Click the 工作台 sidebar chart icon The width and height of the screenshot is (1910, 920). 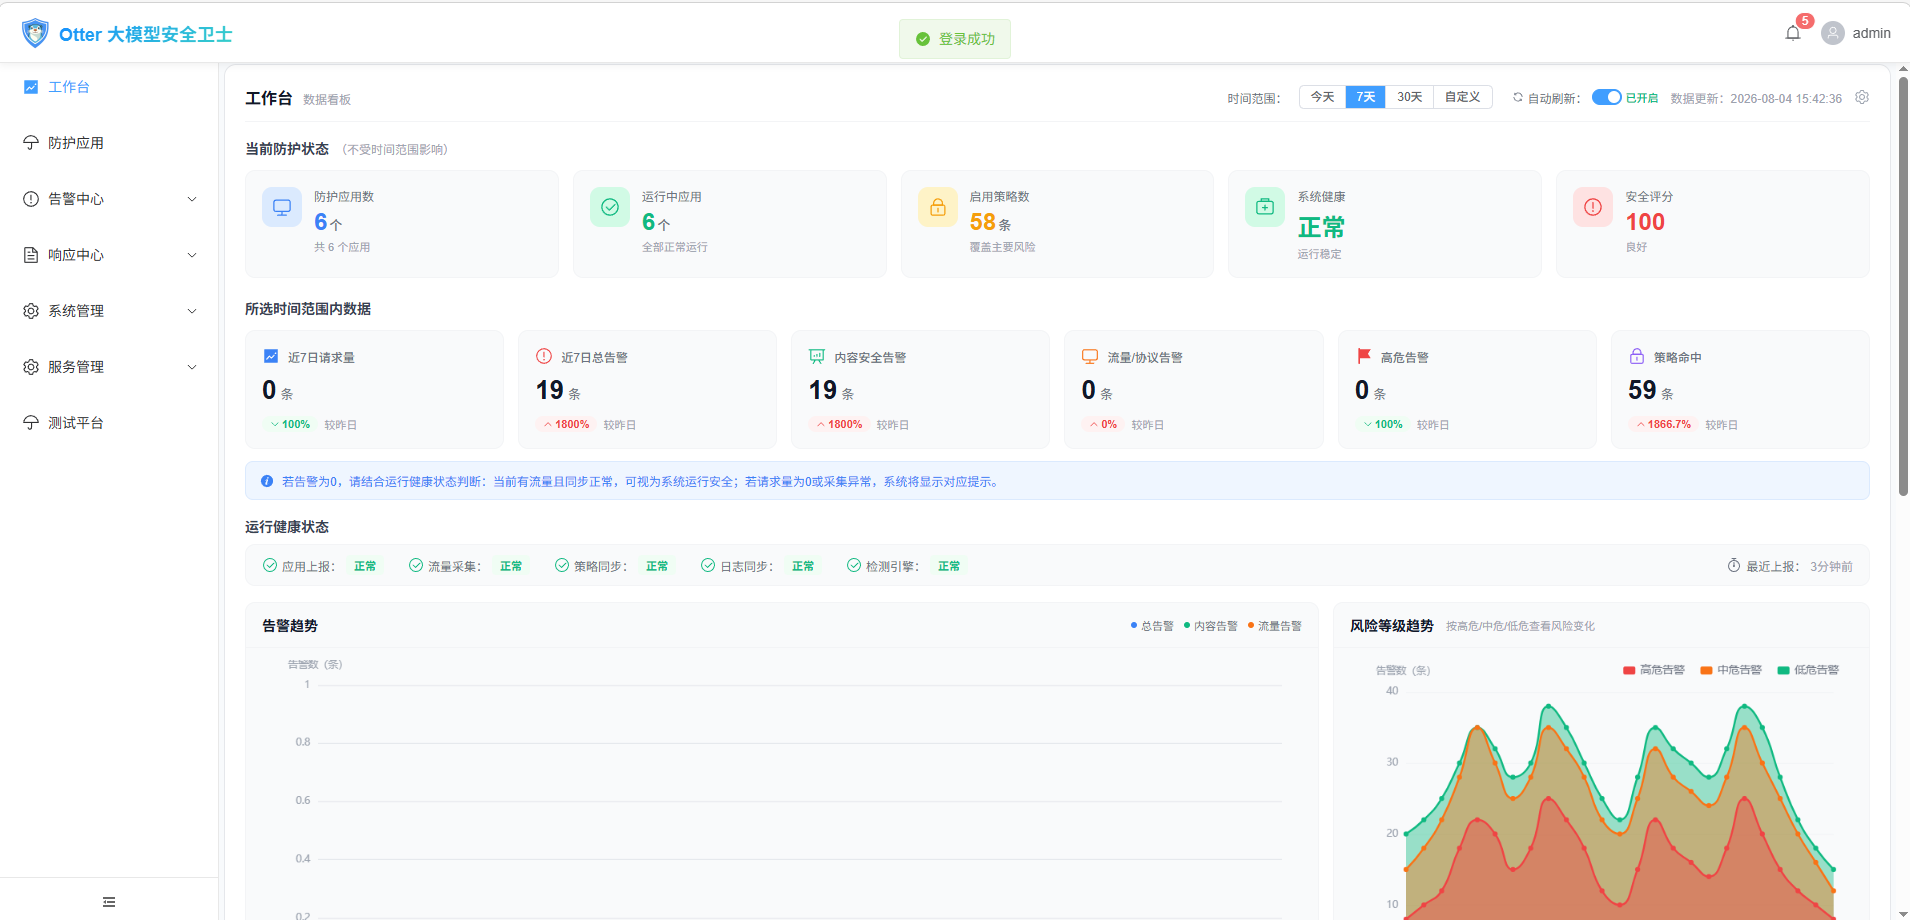coord(31,87)
